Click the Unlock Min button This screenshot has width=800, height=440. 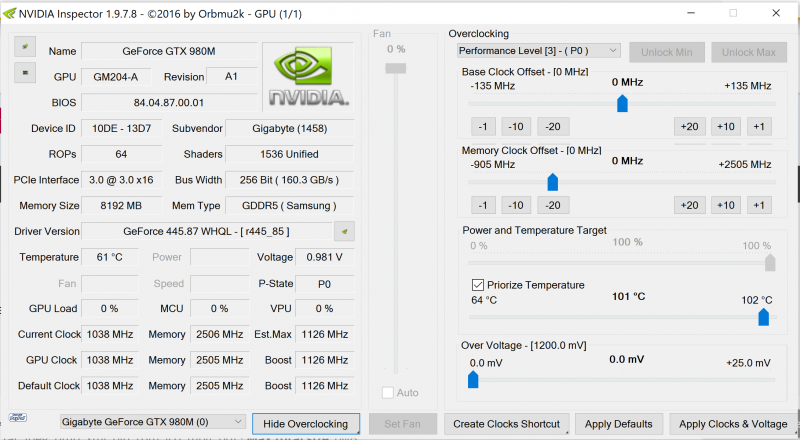pos(667,52)
